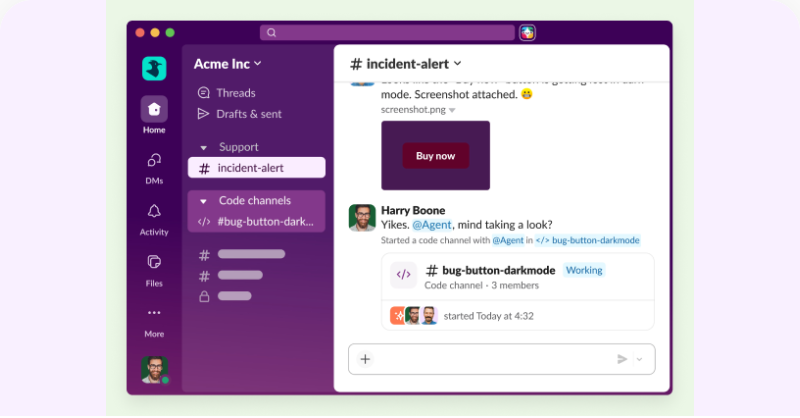The width and height of the screenshot is (800, 418).
Task: Open the bug-button-darkmode link in message
Action: coord(587,240)
